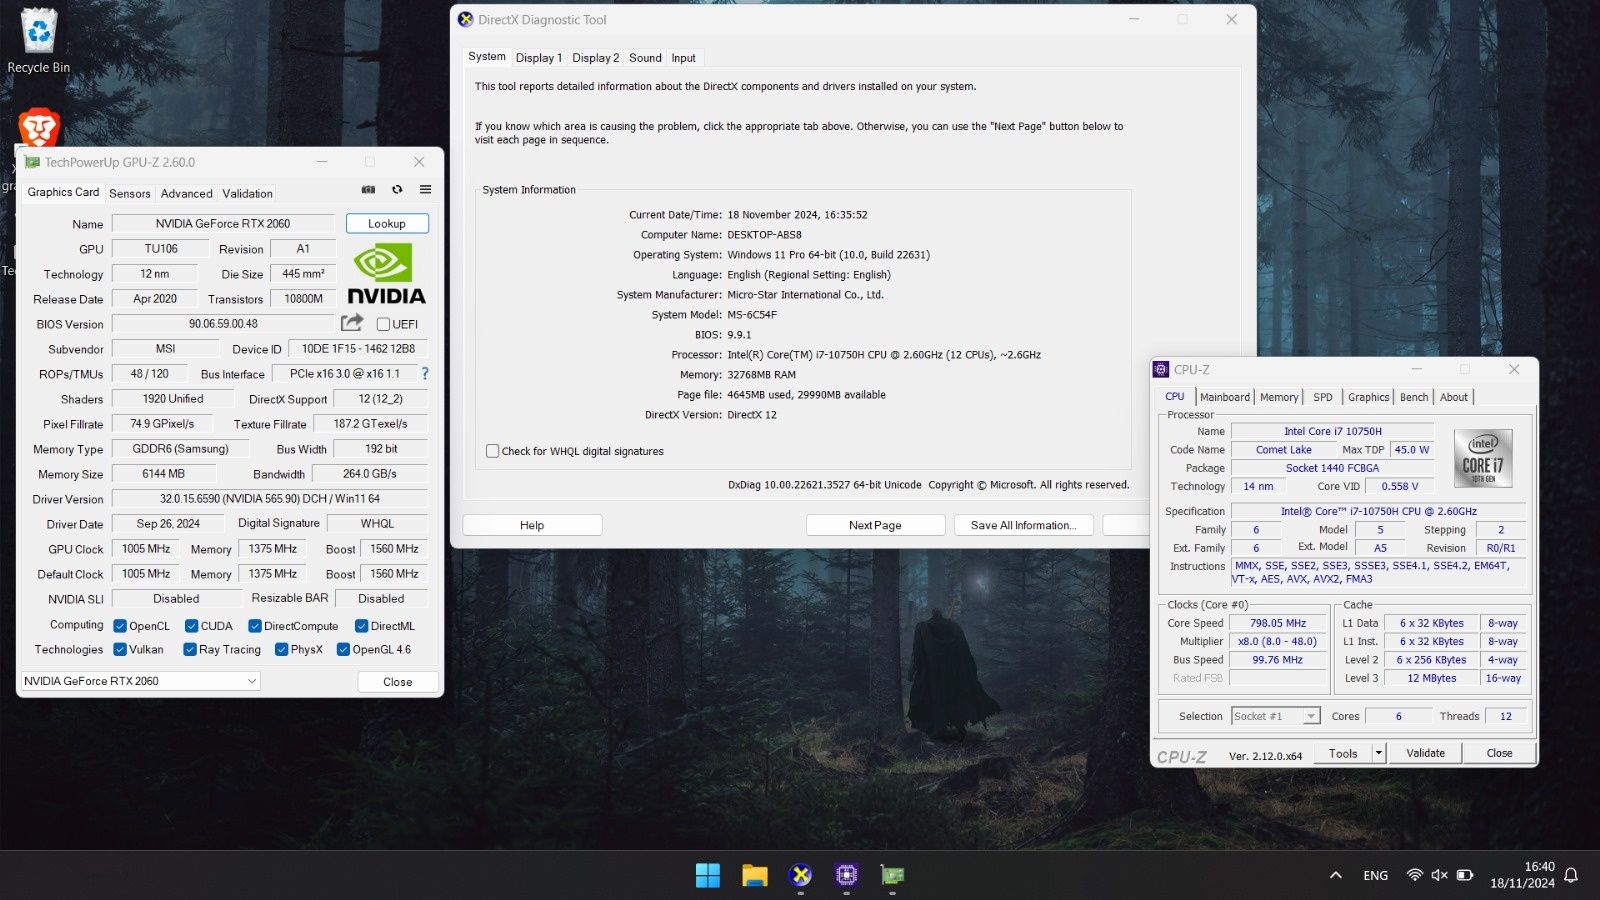Image resolution: width=1600 pixels, height=900 pixels.
Task: Click Save All Information button
Action: [x=1024, y=525]
